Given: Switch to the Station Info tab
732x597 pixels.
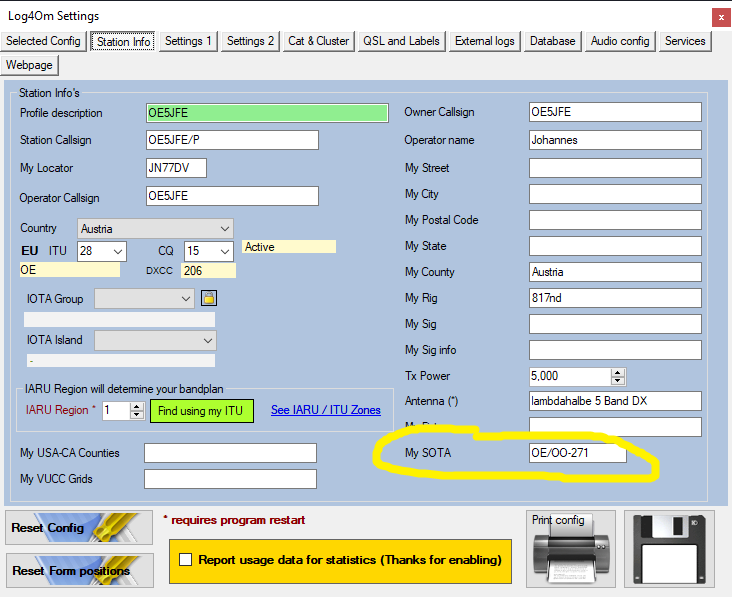Looking at the screenshot, I should (x=123, y=42).
